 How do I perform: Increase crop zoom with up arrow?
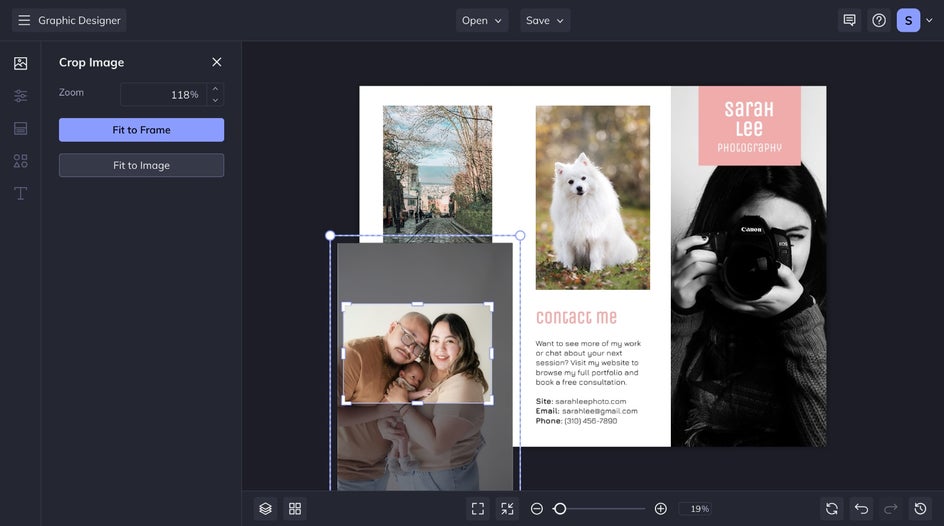tap(216, 89)
